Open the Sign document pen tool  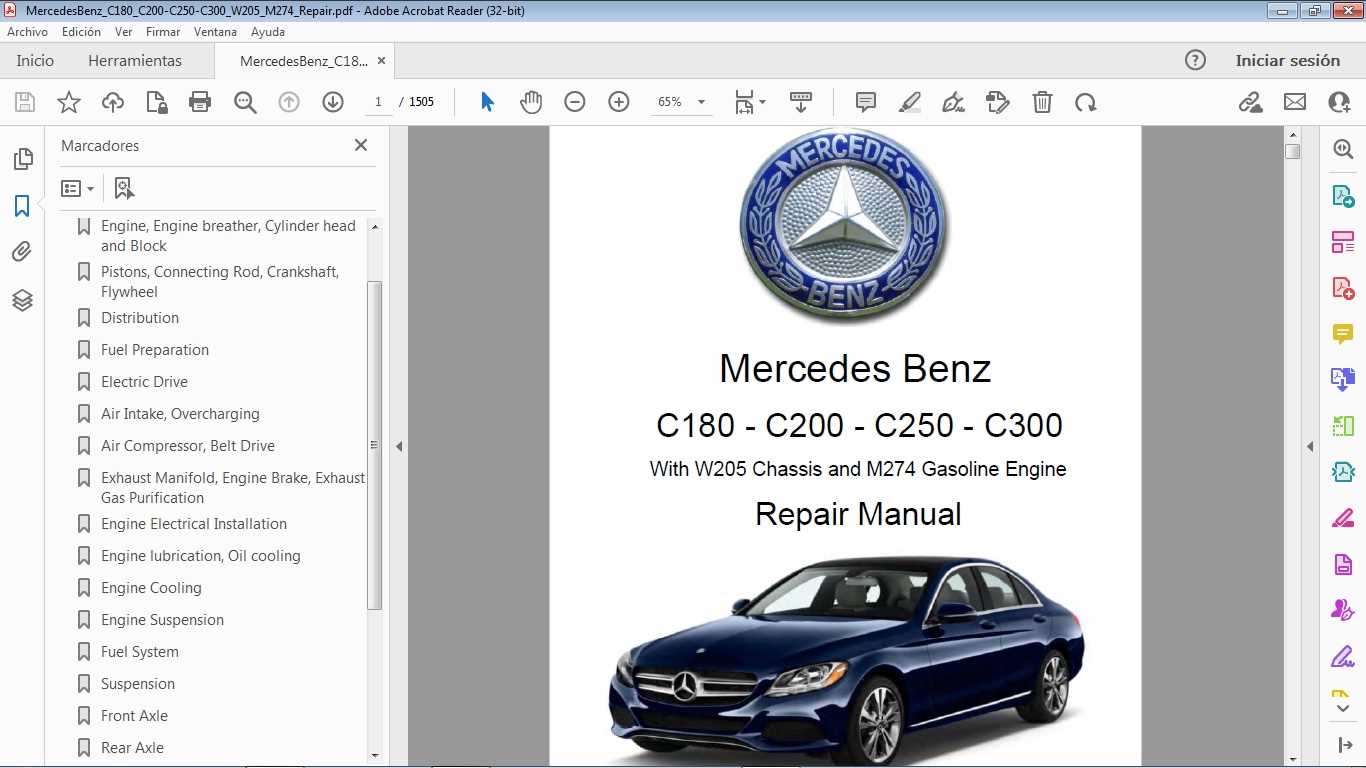[x=953, y=102]
